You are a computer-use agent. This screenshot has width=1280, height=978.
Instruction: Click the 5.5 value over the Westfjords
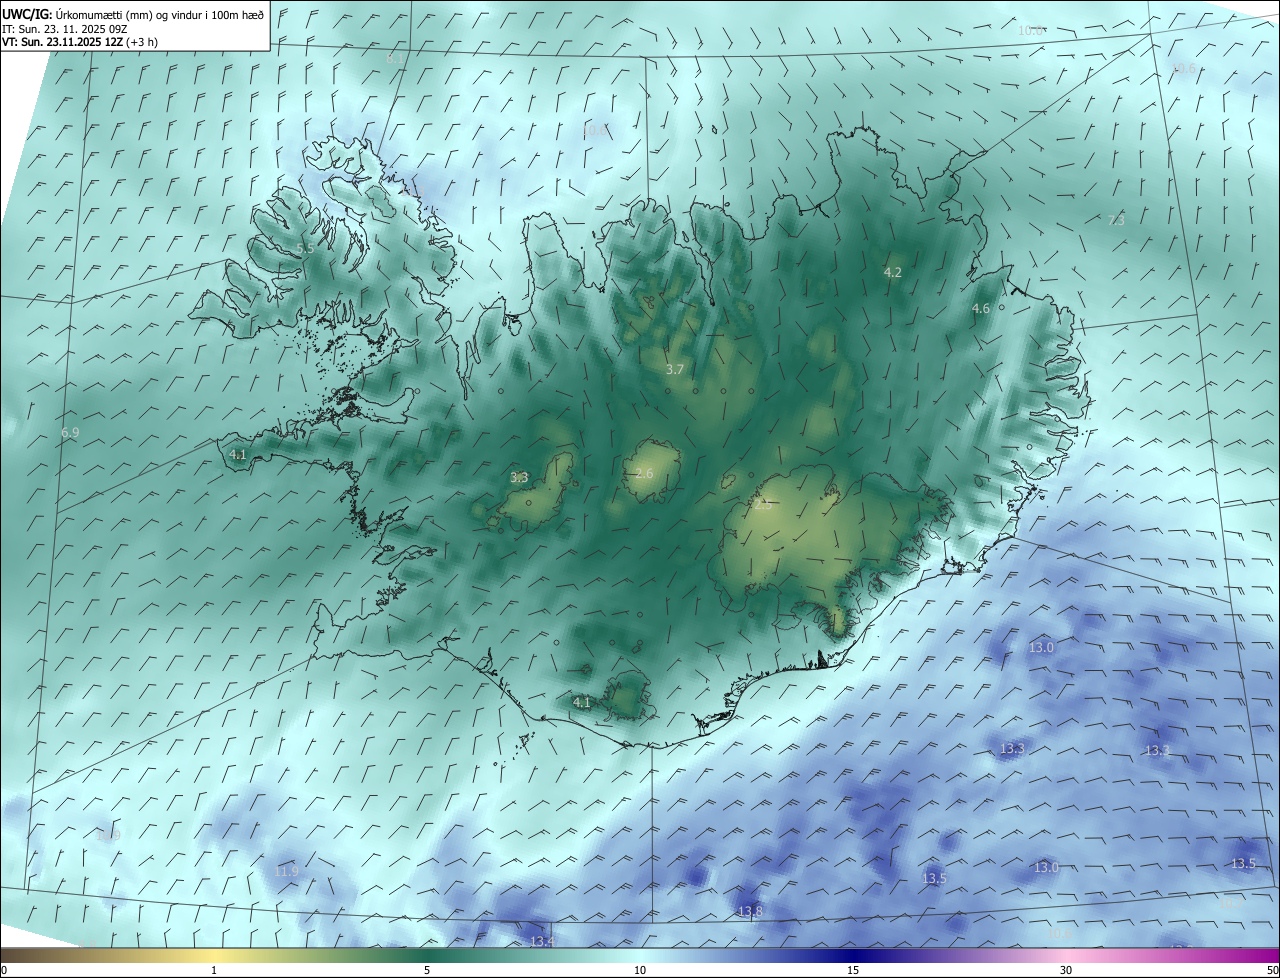(x=306, y=248)
